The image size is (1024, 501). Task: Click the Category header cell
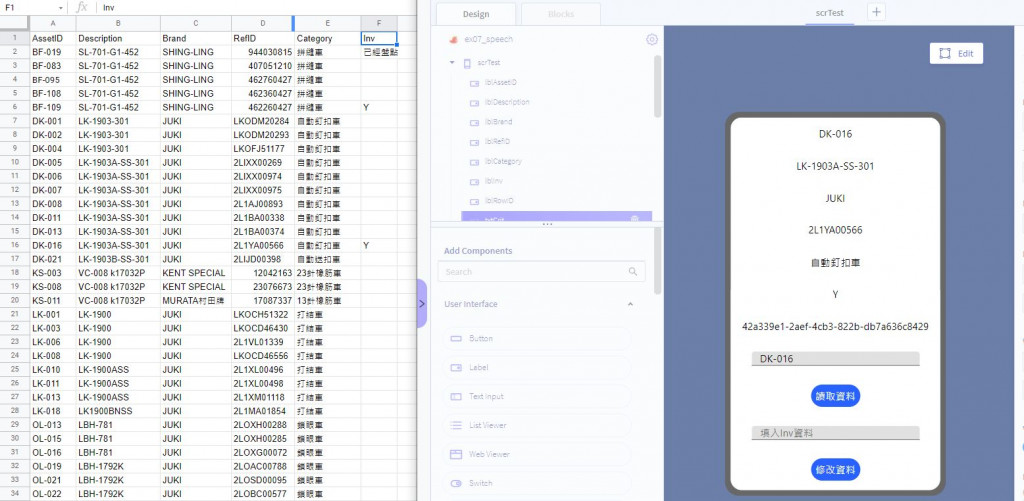pyautogui.click(x=327, y=39)
